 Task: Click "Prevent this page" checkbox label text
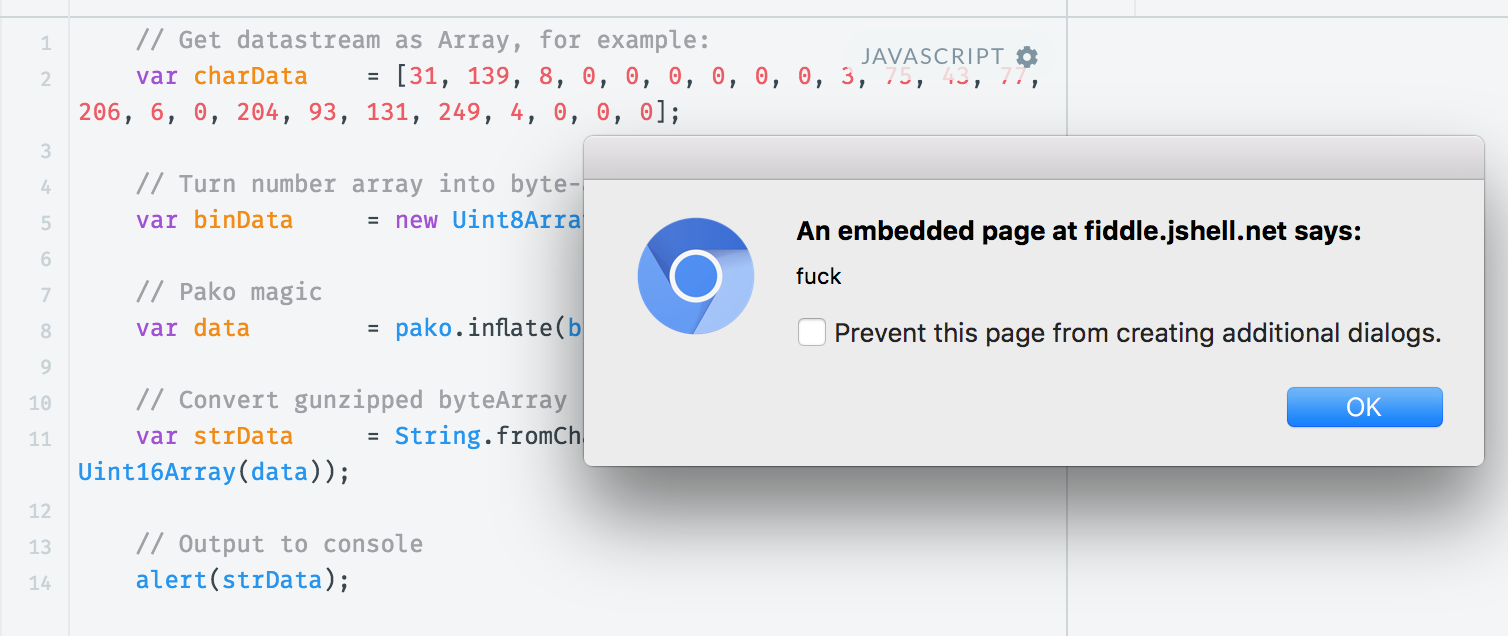coord(1138,333)
